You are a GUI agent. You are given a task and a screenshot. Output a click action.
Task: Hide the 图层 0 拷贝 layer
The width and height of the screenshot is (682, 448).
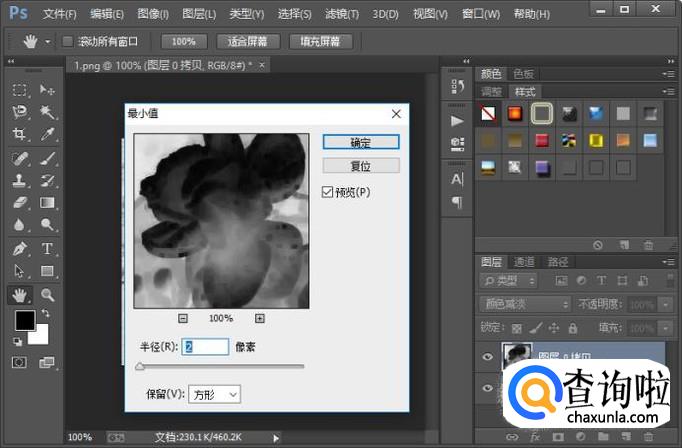pos(487,358)
